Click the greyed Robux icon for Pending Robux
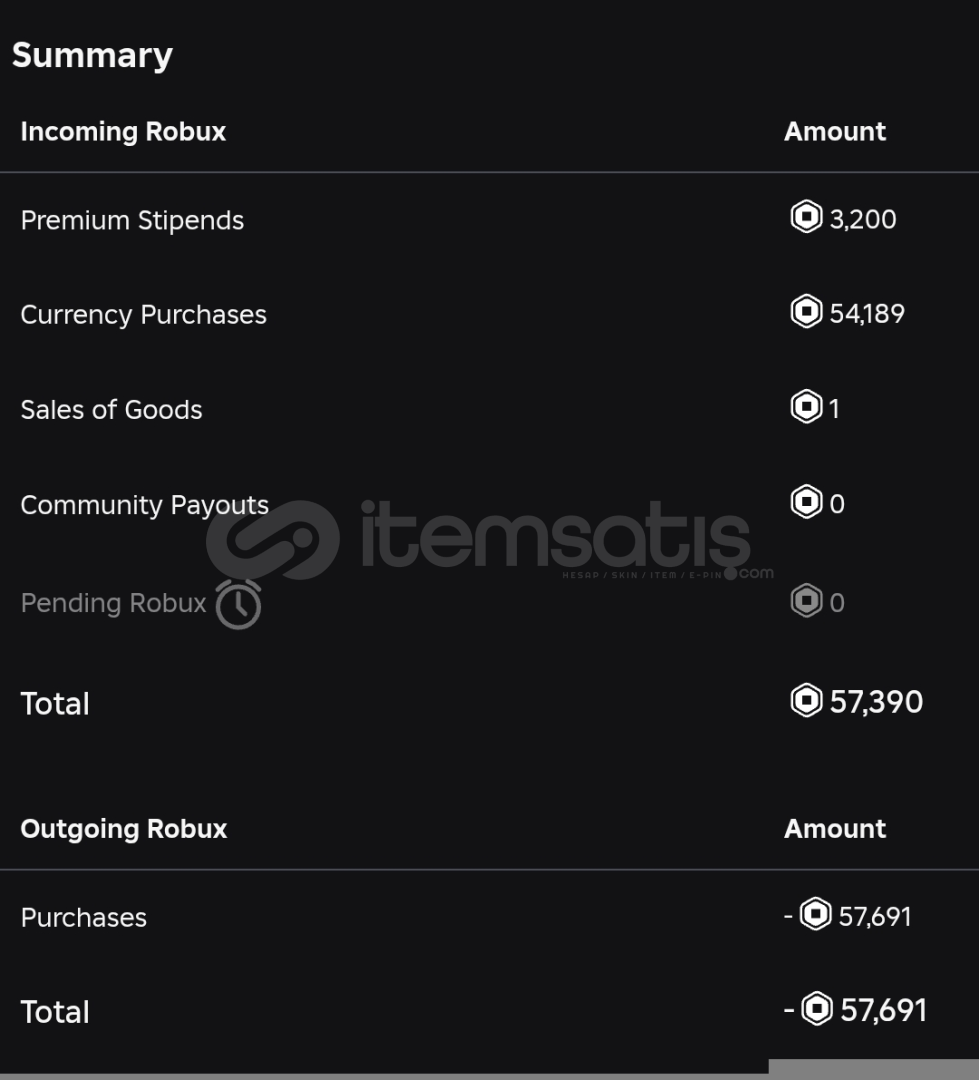The width and height of the screenshot is (979, 1080). 806,601
